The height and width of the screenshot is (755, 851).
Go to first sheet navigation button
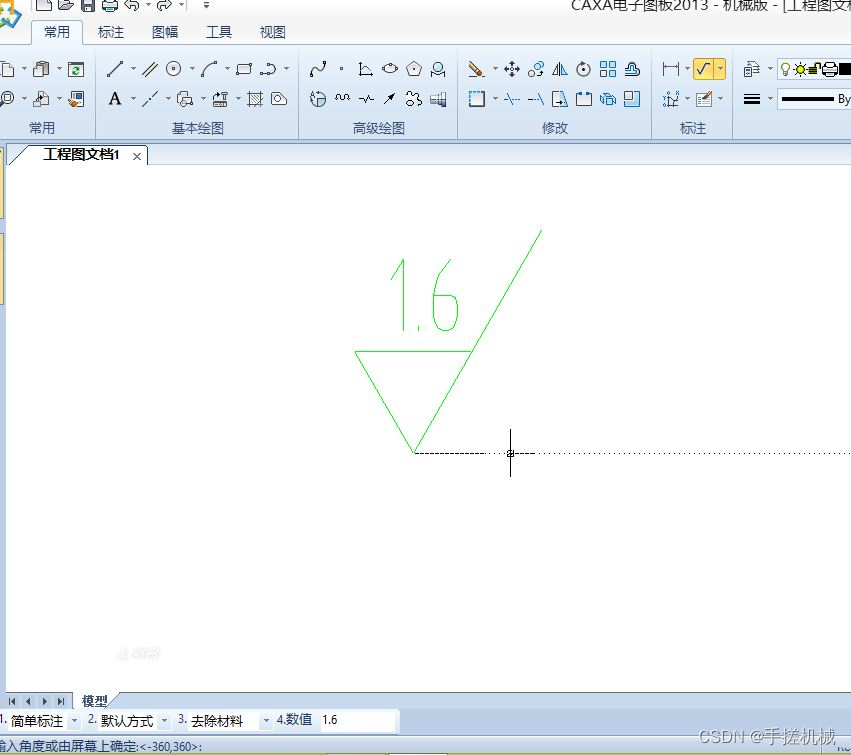point(12,701)
